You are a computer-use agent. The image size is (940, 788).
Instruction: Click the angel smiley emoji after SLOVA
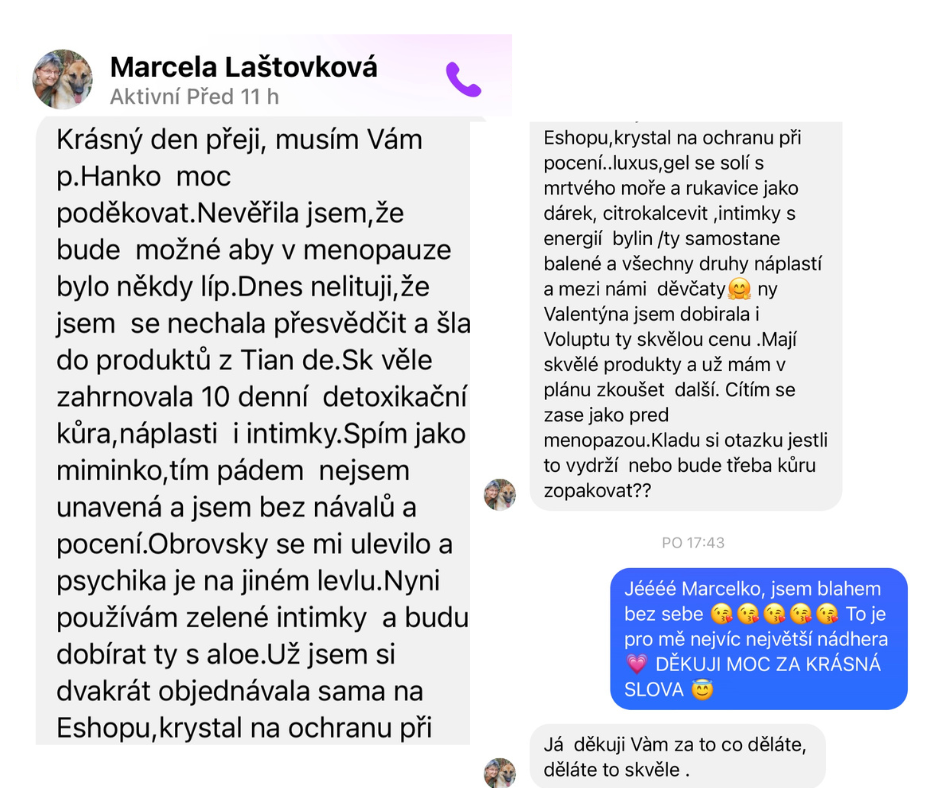click(702, 690)
